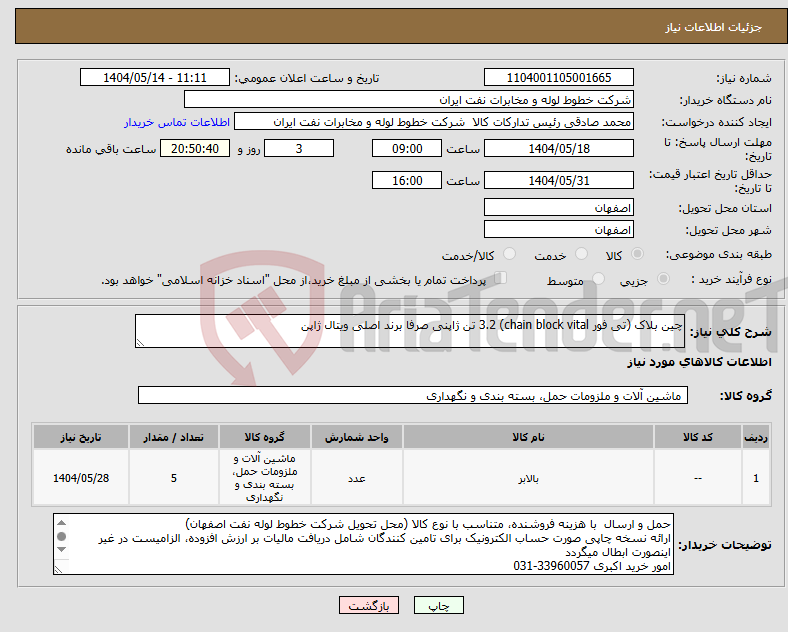Click the delivery city field اصفهان
The height and width of the screenshot is (632, 788).
point(558,230)
